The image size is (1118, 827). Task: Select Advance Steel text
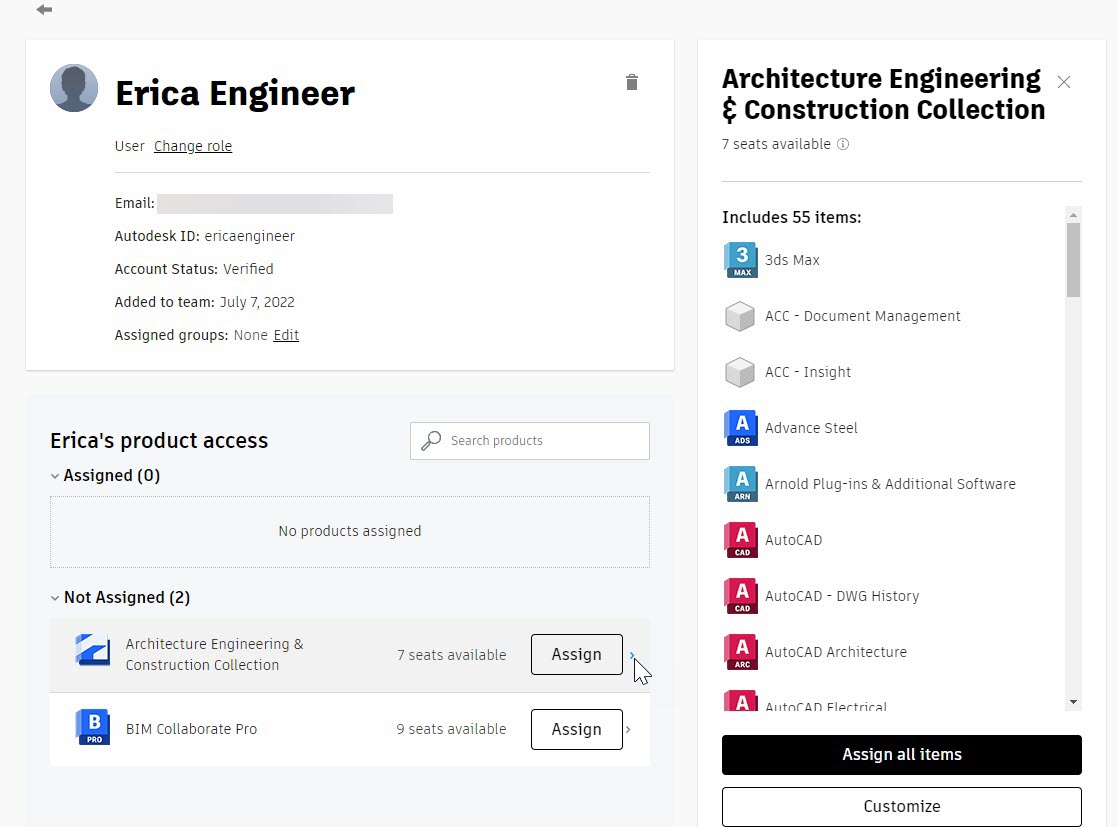pyautogui.click(x=811, y=428)
